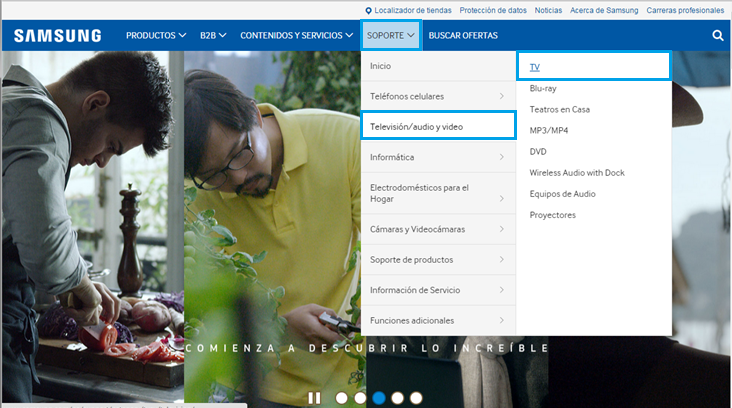Click the COMIENZA A DESCUBRIR banner text

[x=367, y=348]
